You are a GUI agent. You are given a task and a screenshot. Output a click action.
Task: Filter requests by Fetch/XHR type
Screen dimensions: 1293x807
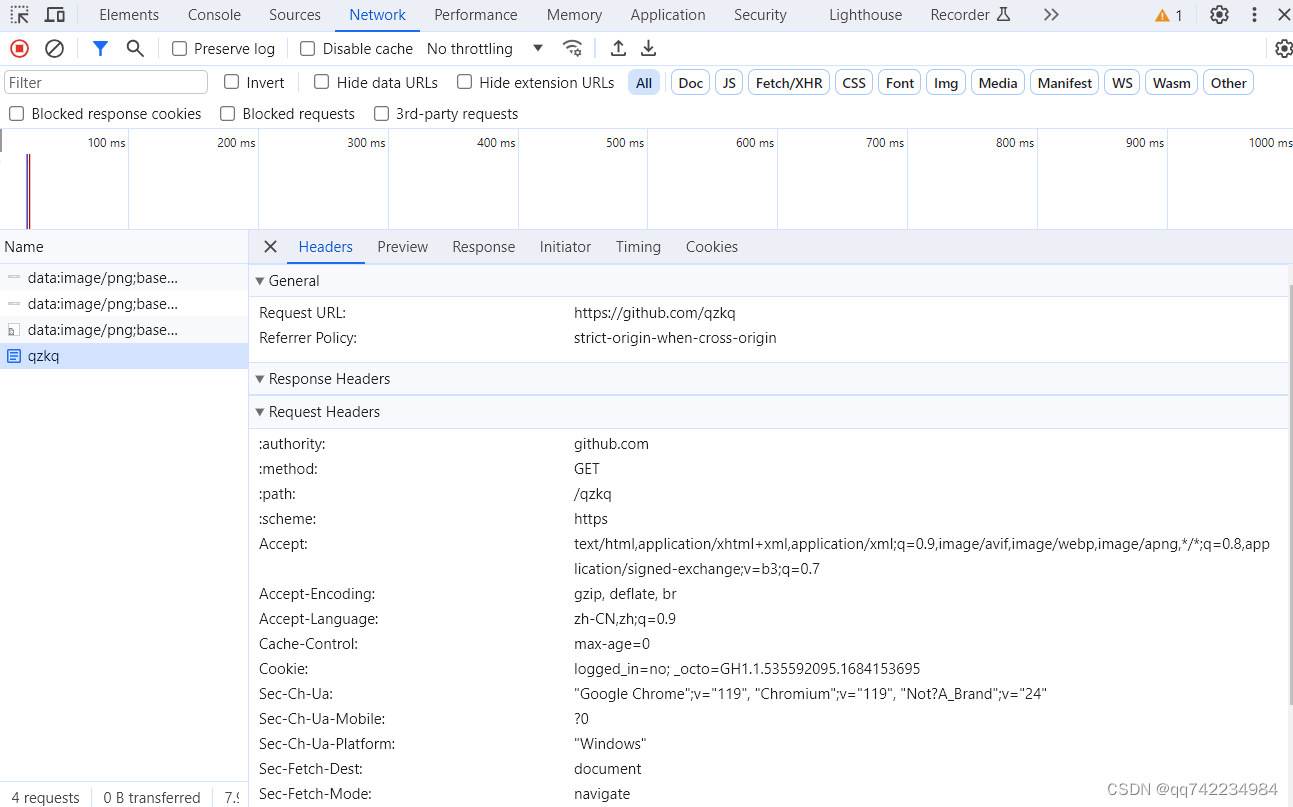click(788, 83)
